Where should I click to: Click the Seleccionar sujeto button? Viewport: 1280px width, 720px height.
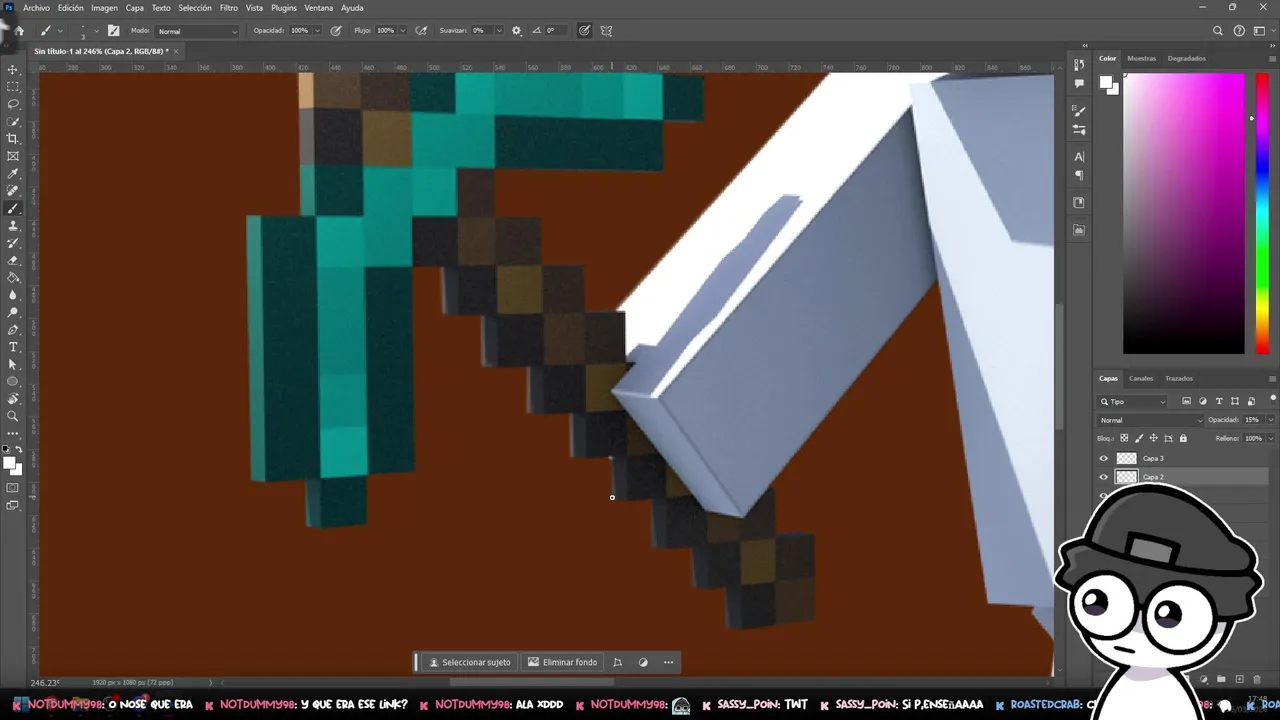470,662
